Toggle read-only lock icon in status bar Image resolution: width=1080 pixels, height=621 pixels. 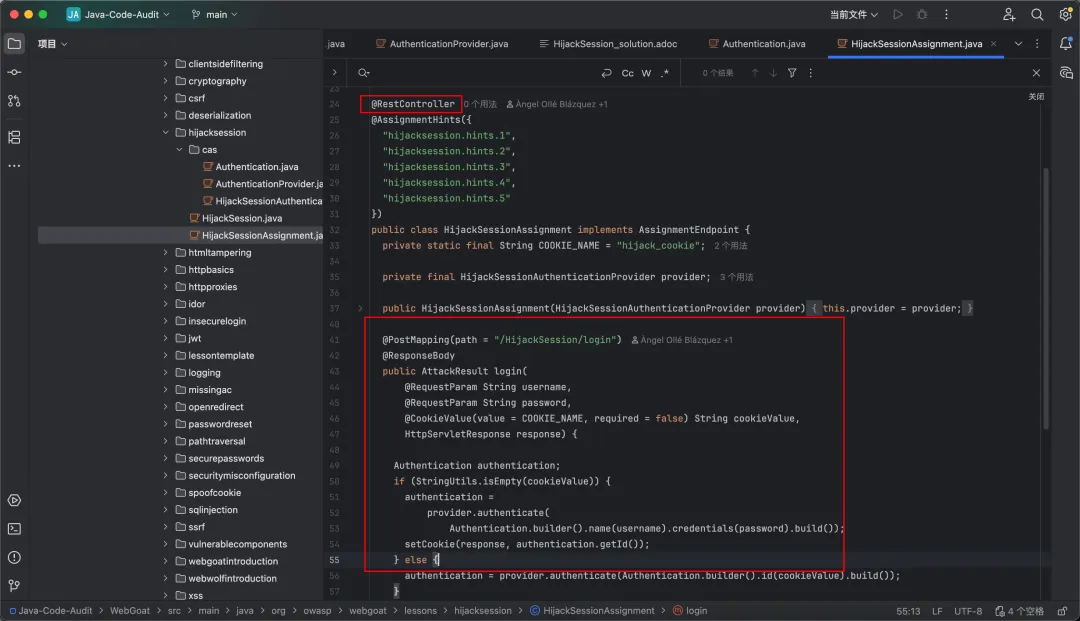[1063, 611]
